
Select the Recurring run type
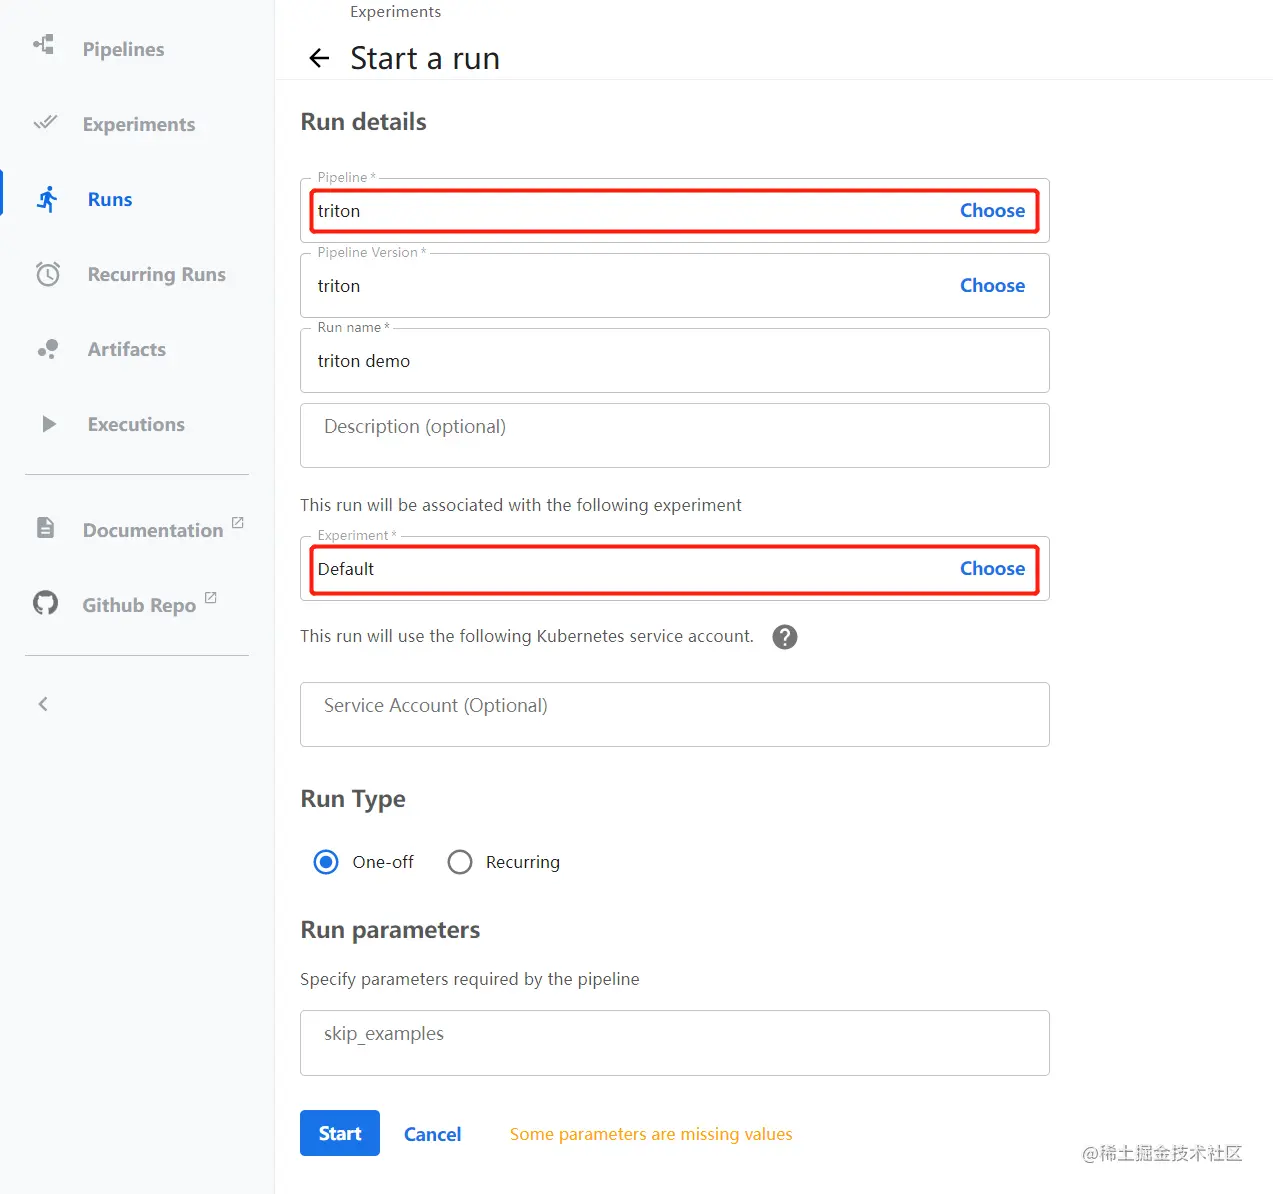coord(460,862)
